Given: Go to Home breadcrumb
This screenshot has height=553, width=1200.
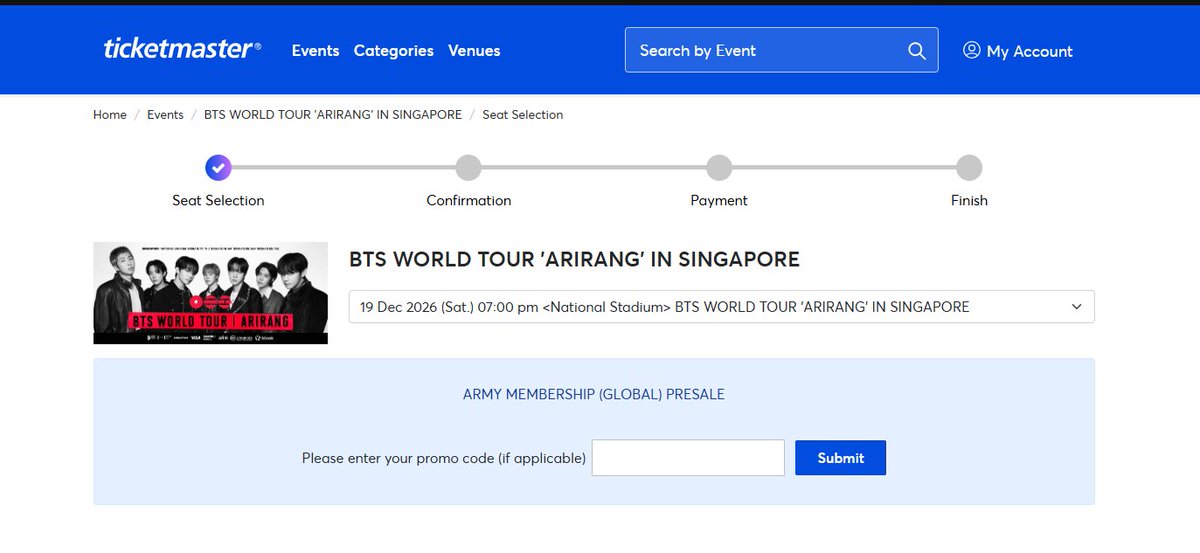Looking at the screenshot, I should click(x=110, y=115).
